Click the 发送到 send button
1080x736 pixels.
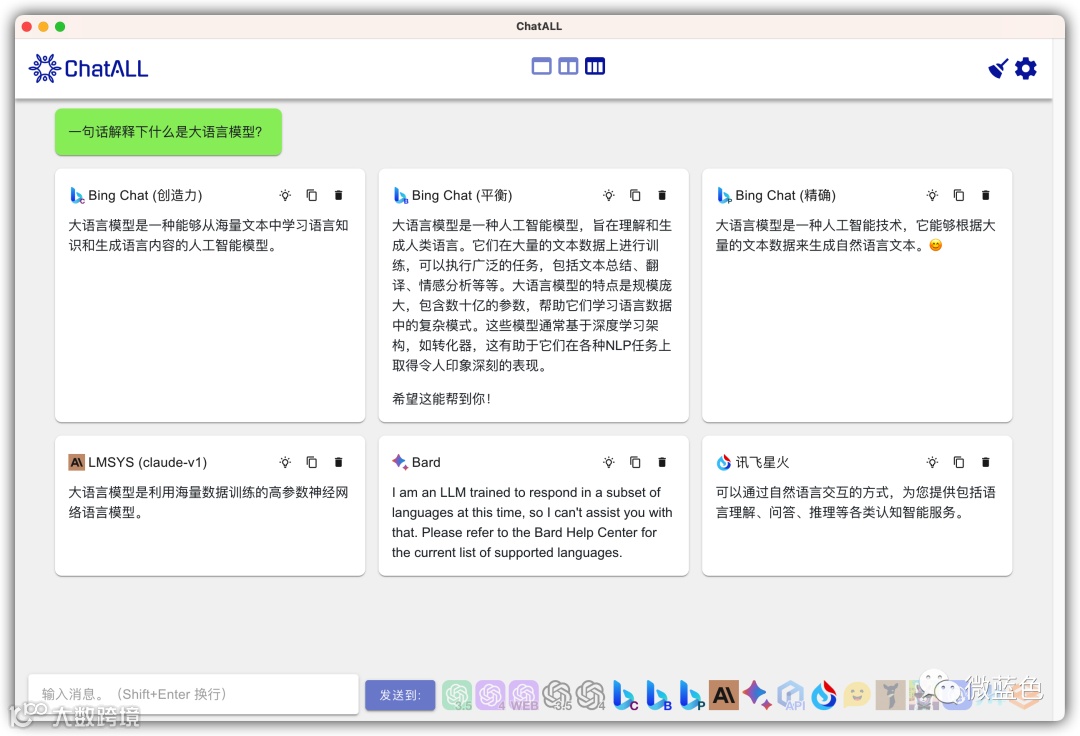click(x=400, y=695)
